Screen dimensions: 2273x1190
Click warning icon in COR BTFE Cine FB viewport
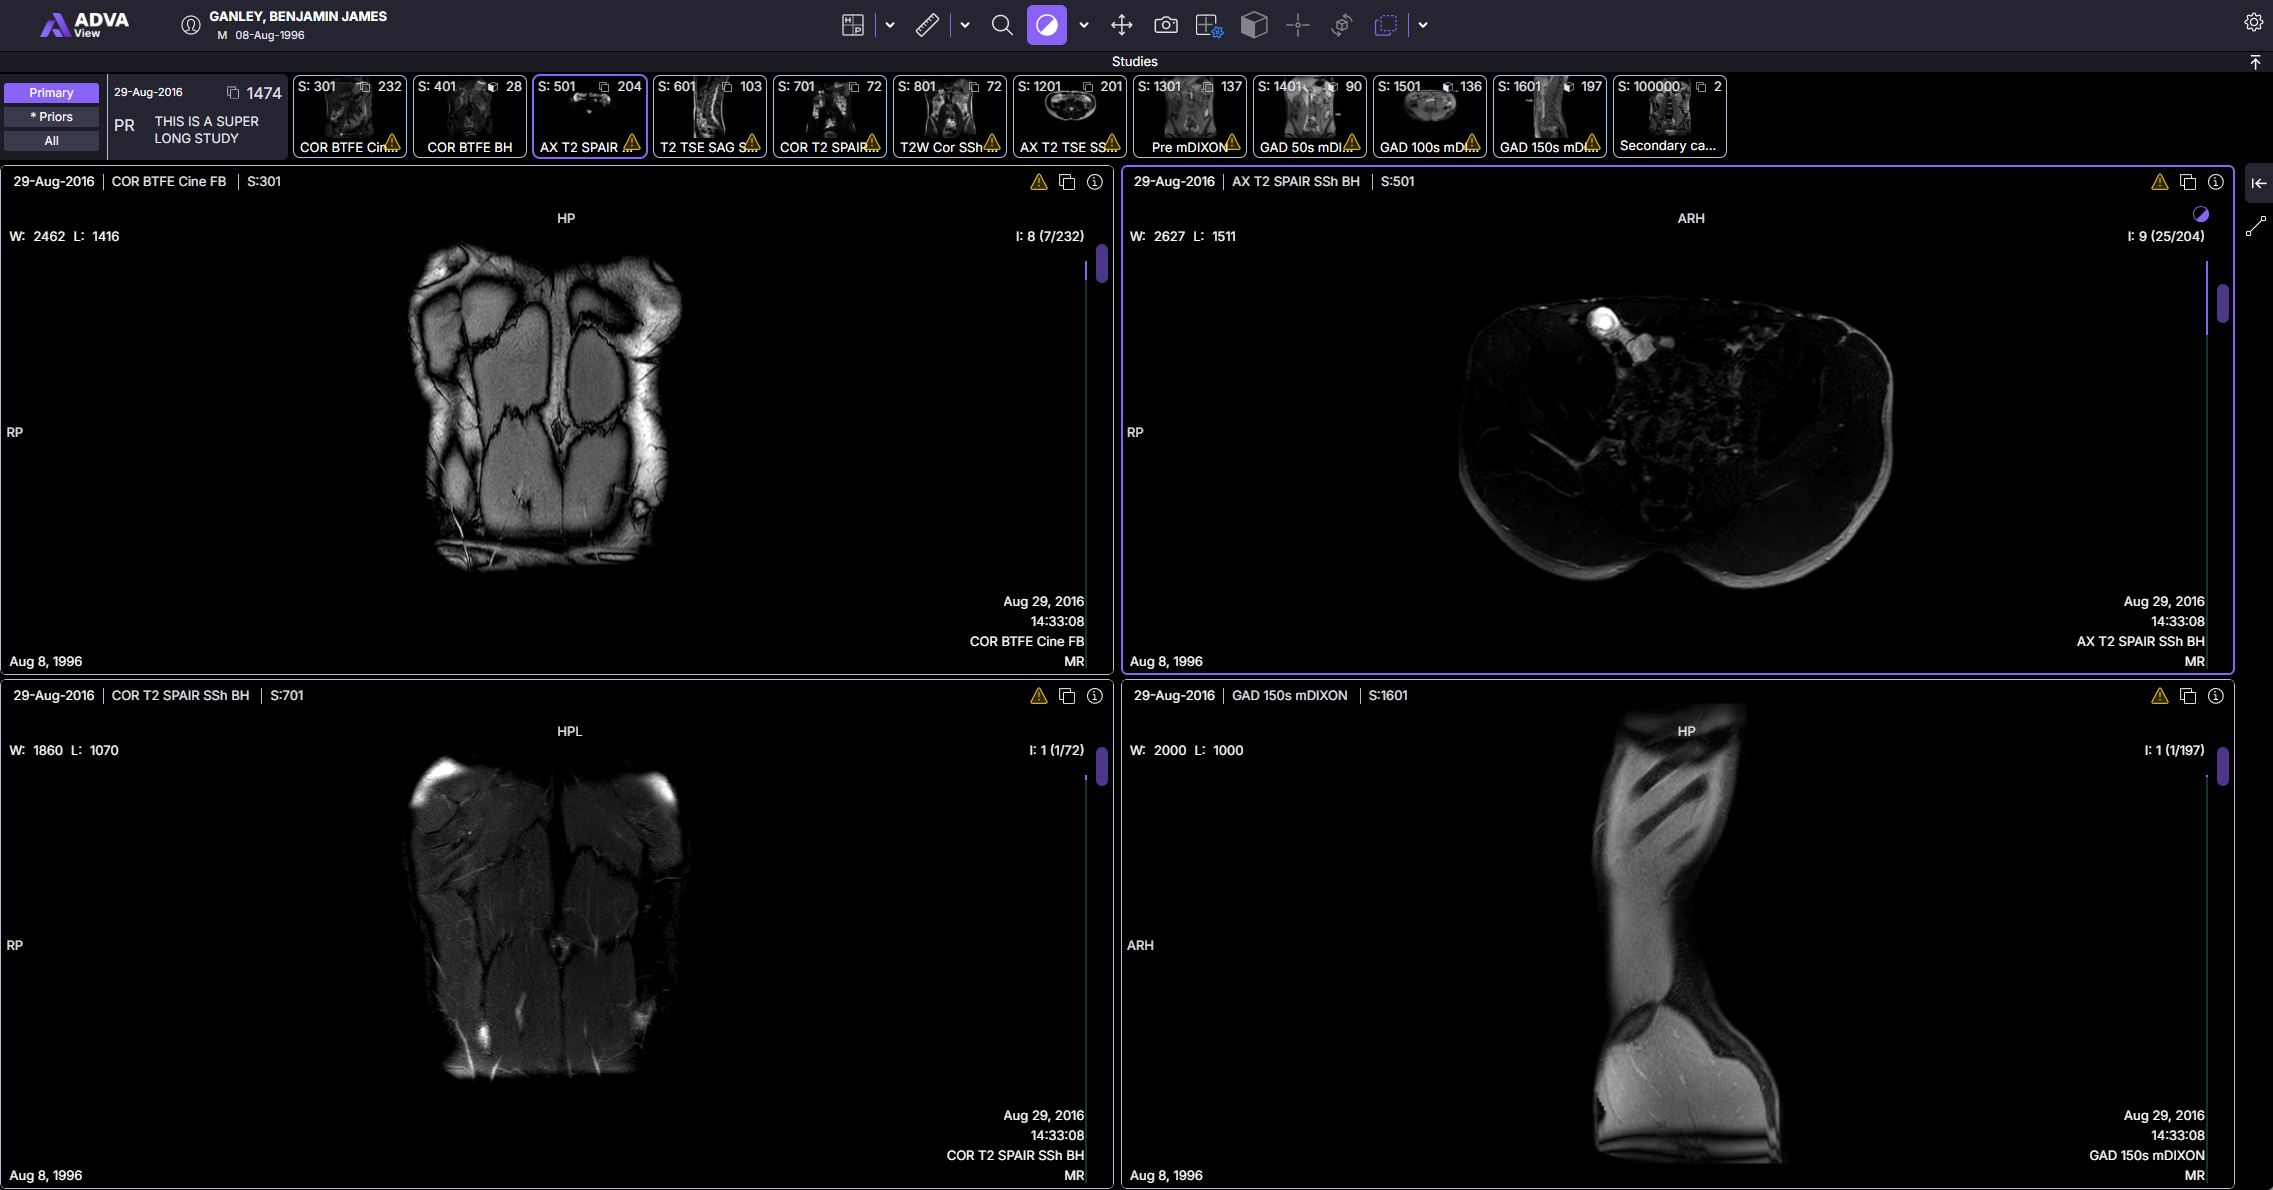[x=1039, y=182]
